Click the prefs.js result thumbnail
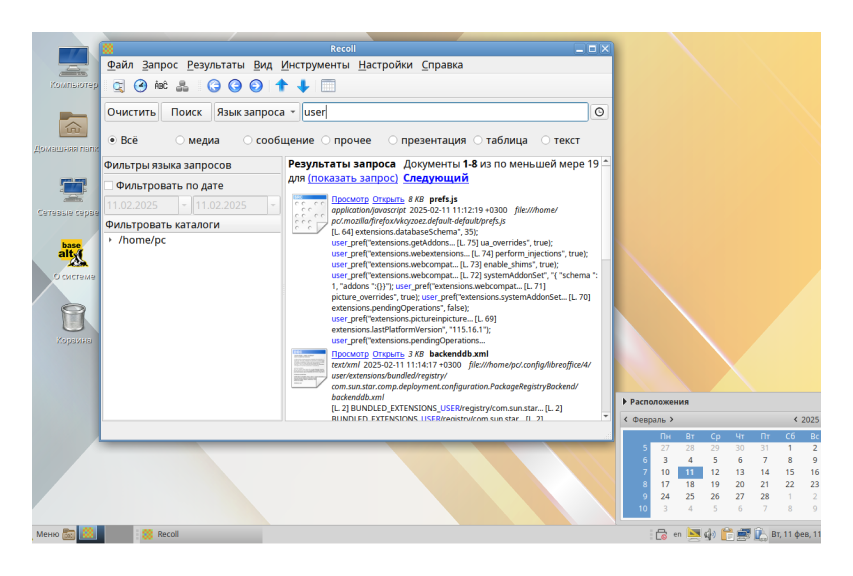This screenshot has height=576, width=853. [310, 214]
